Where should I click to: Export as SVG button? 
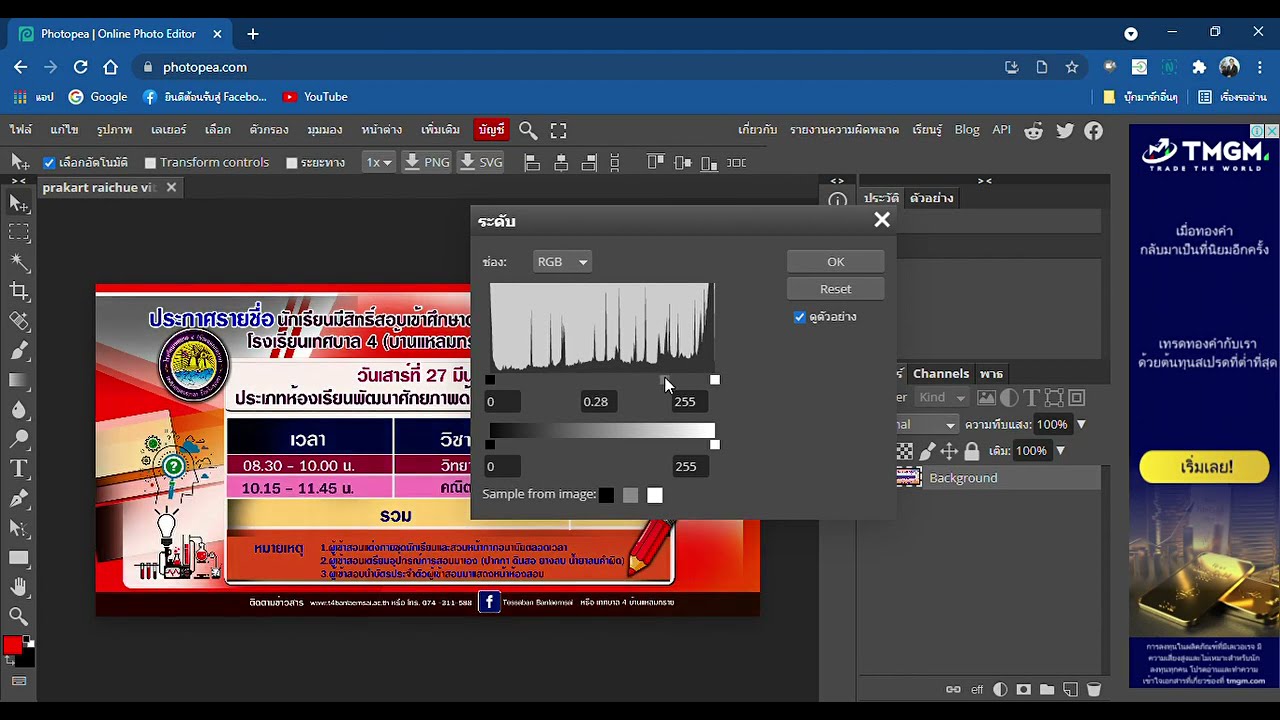click(x=481, y=162)
